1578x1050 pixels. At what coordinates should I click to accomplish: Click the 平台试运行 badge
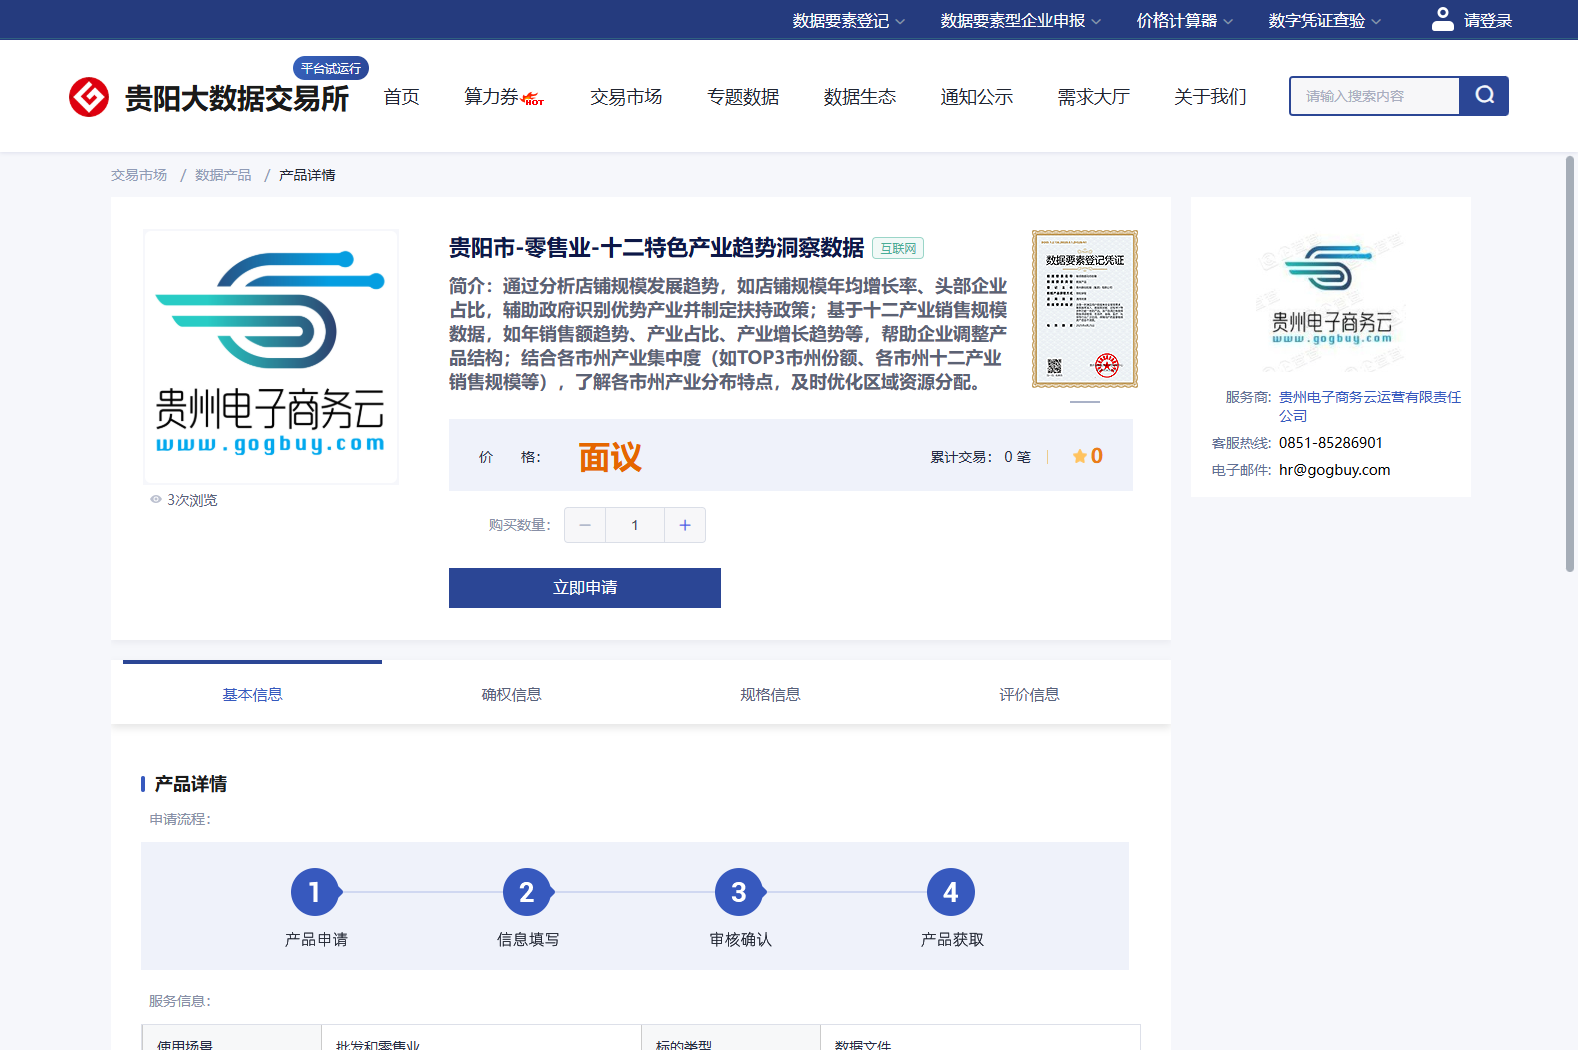331,68
